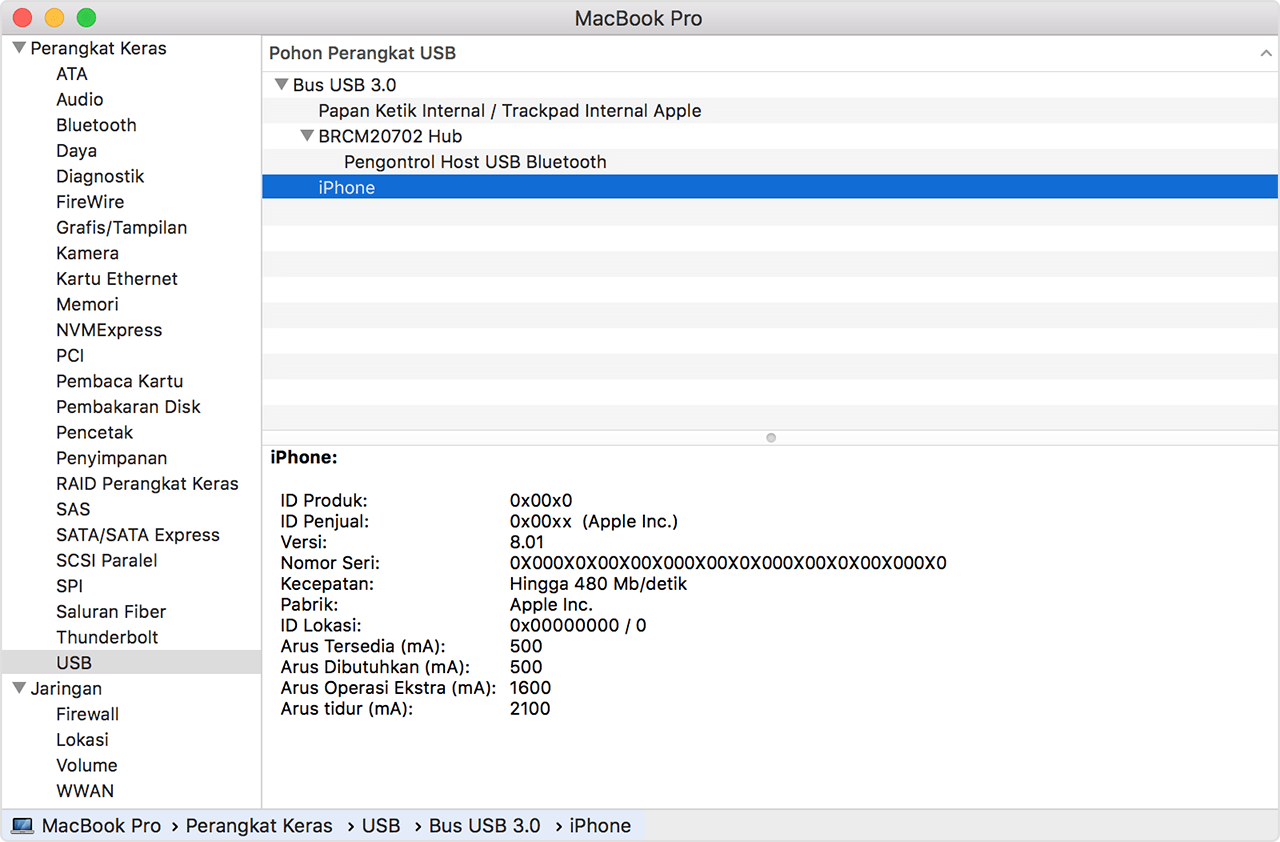Open Diagnostik in the sidebar

click(100, 176)
